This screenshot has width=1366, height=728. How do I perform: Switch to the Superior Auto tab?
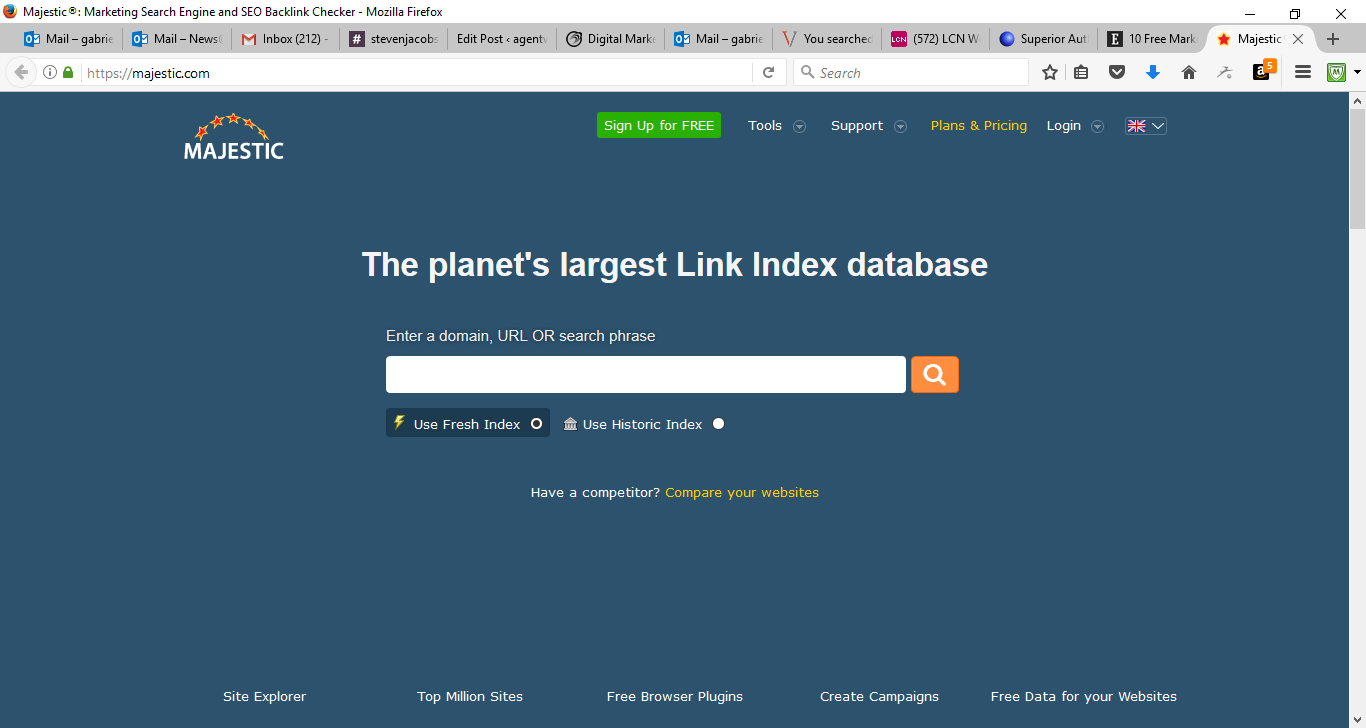click(1043, 39)
